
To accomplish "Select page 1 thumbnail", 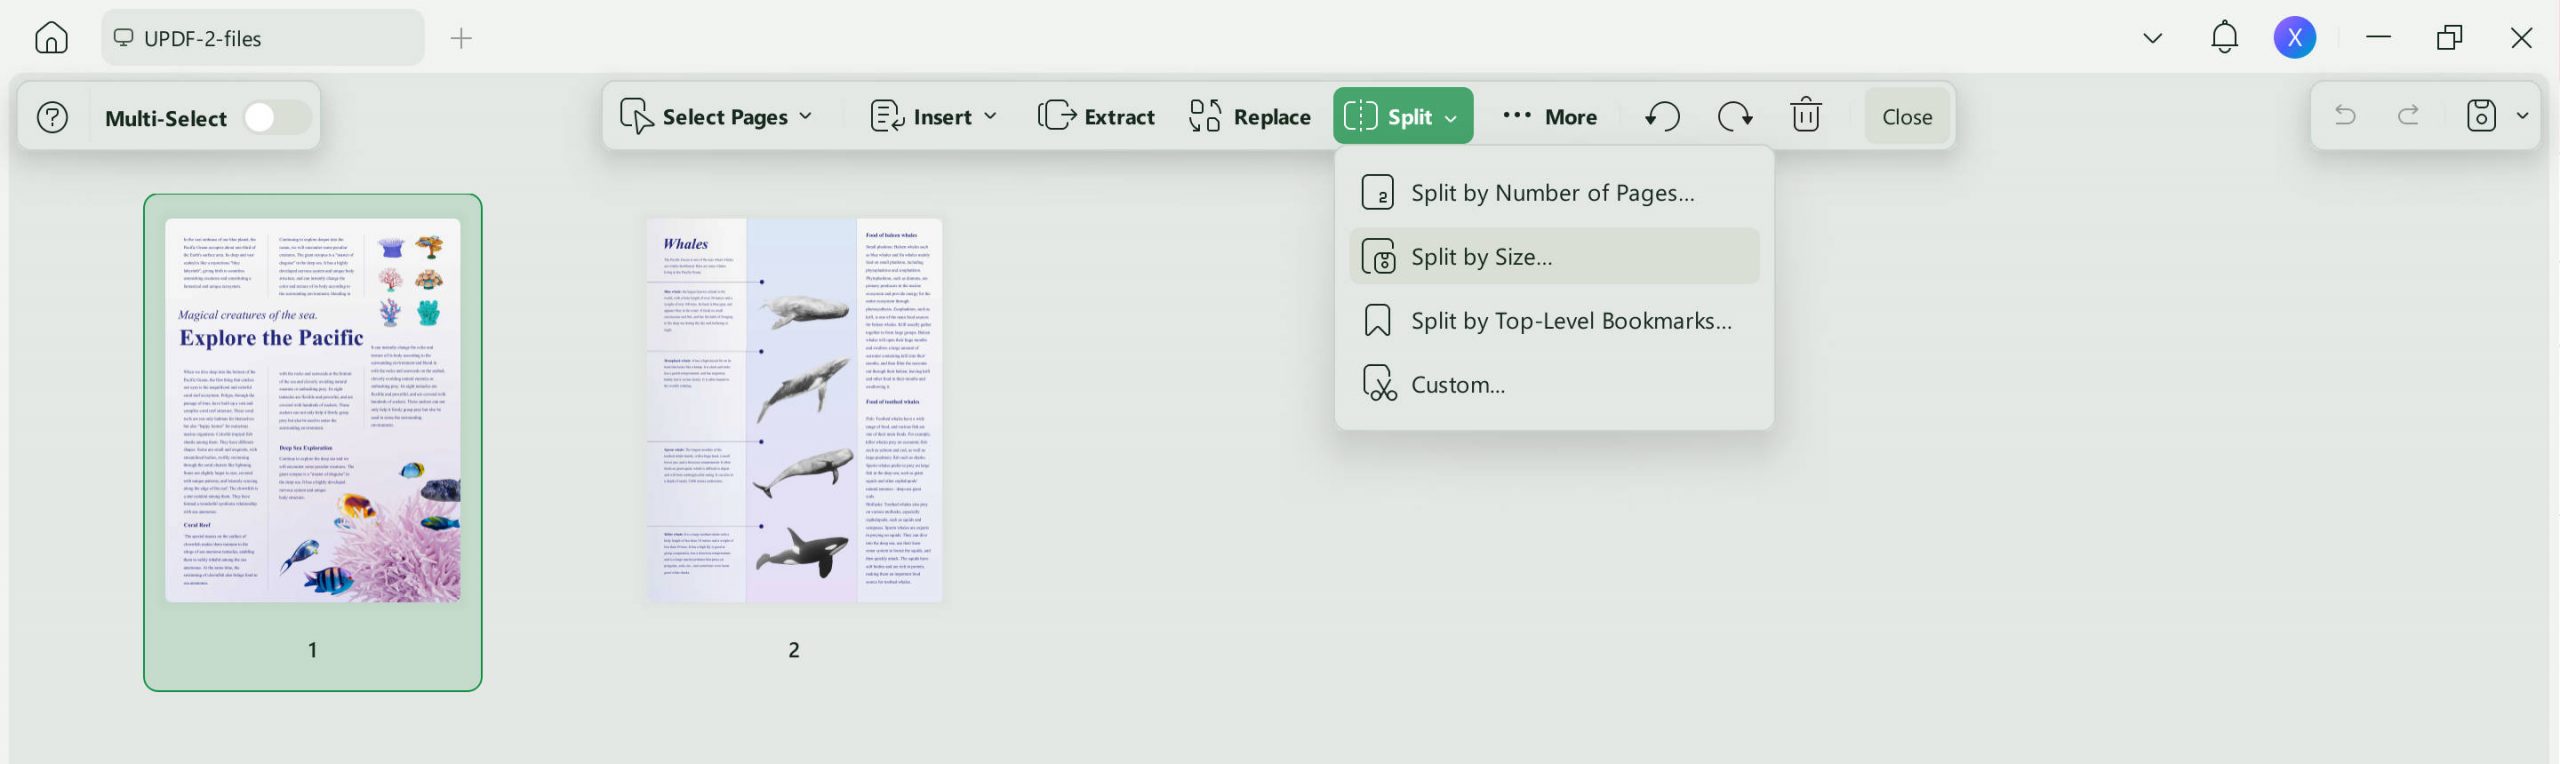I will [x=313, y=410].
